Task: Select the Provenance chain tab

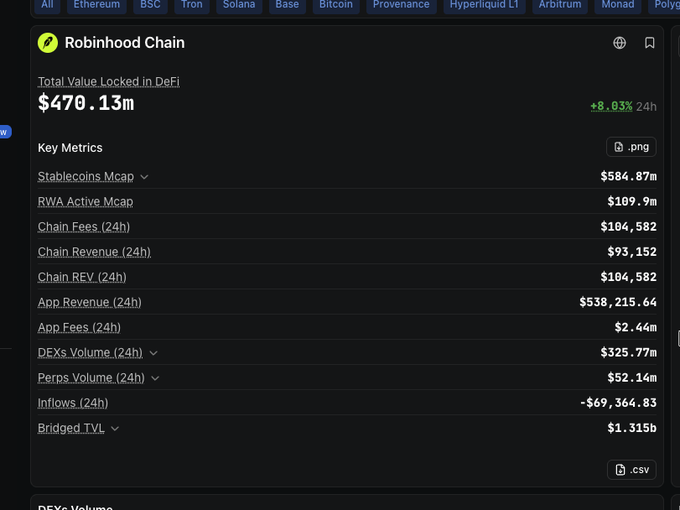Action: coord(401,5)
